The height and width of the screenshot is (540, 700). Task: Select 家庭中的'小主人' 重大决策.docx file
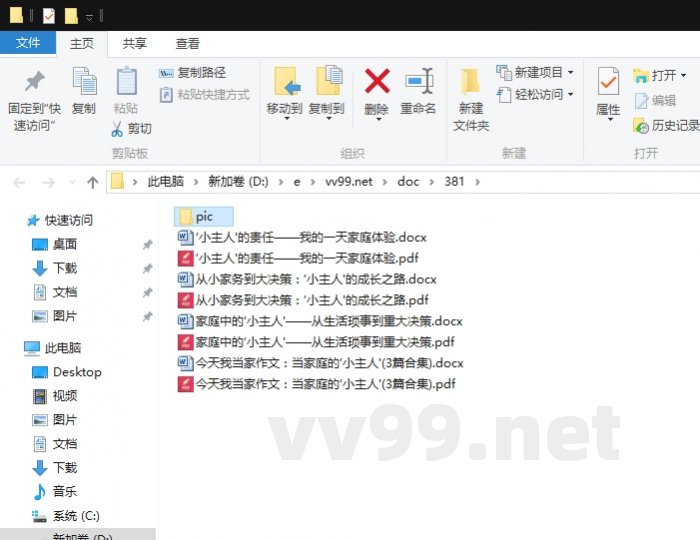320,321
